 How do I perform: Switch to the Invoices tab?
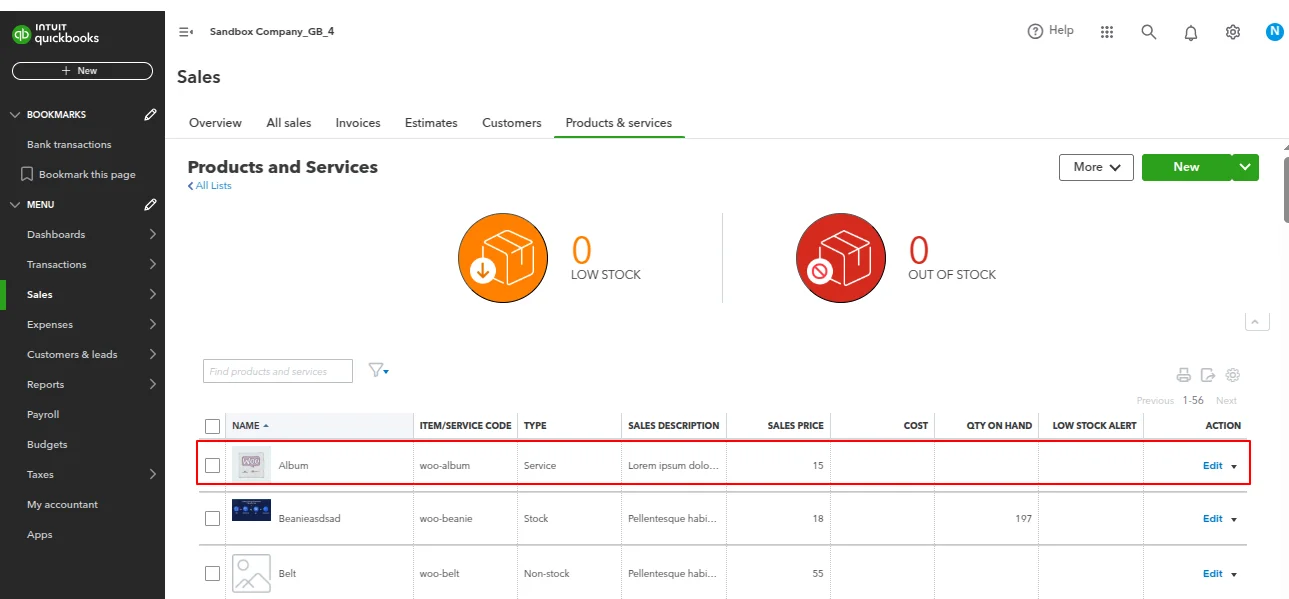(x=358, y=123)
